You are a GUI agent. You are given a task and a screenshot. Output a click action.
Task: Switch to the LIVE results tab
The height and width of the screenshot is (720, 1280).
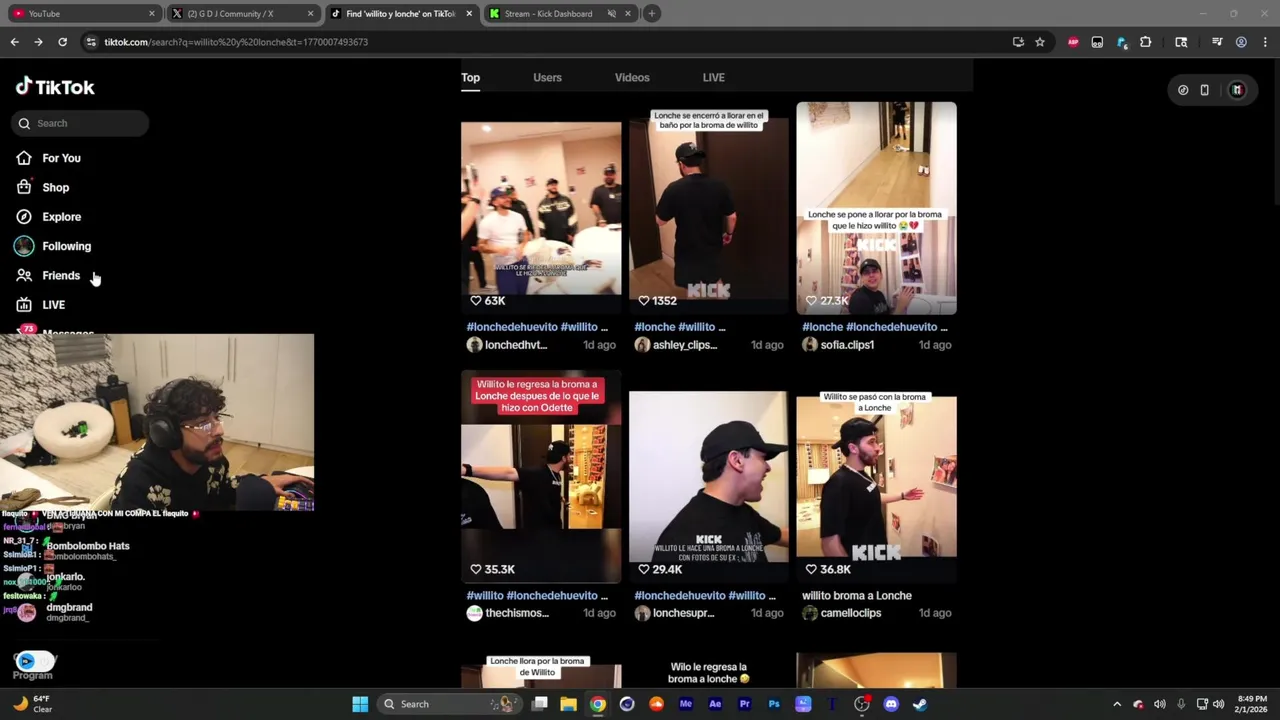(714, 77)
